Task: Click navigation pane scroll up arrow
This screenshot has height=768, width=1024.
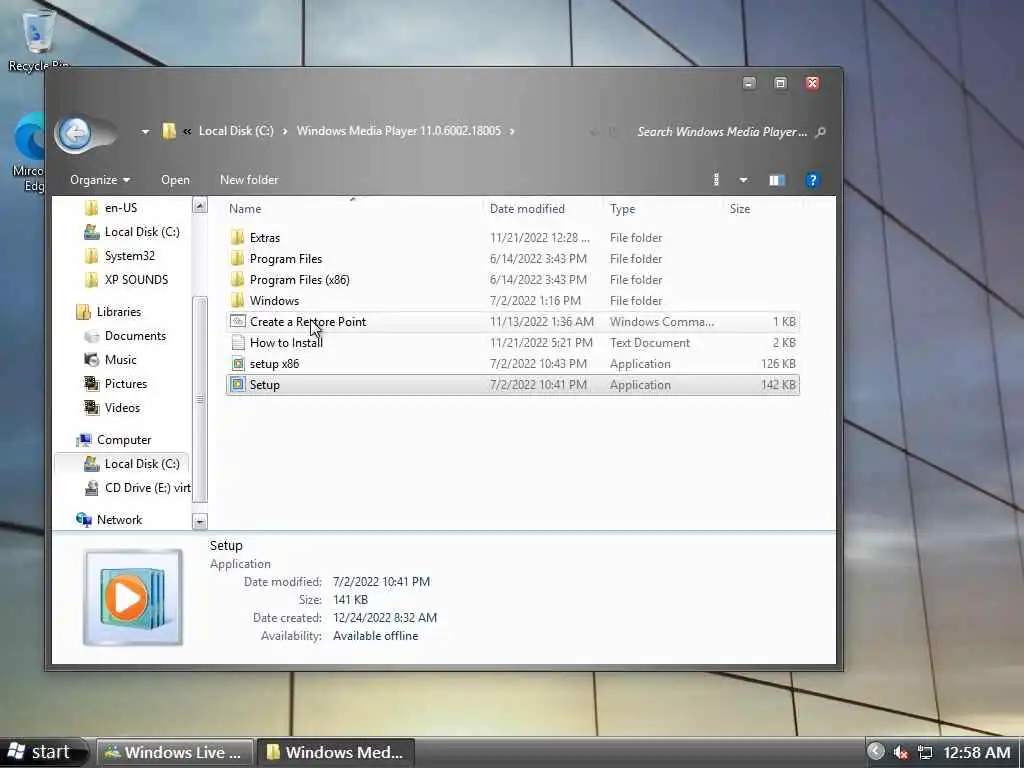Action: point(200,206)
